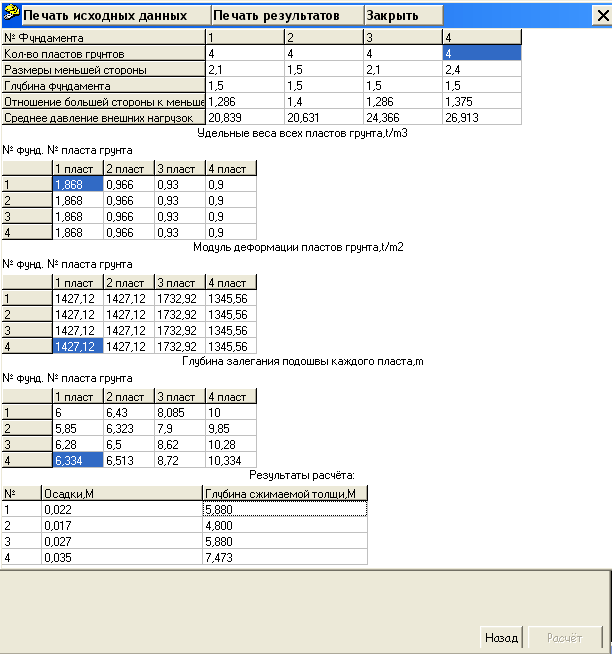Select depth cell 8,62
612x654 pixels.
[180, 444]
